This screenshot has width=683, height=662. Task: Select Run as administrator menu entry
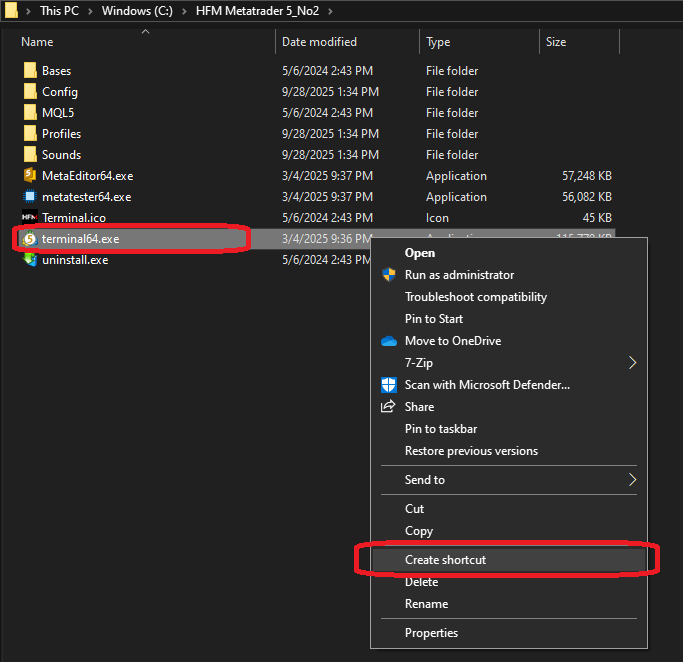pyautogui.click(x=459, y=275)
